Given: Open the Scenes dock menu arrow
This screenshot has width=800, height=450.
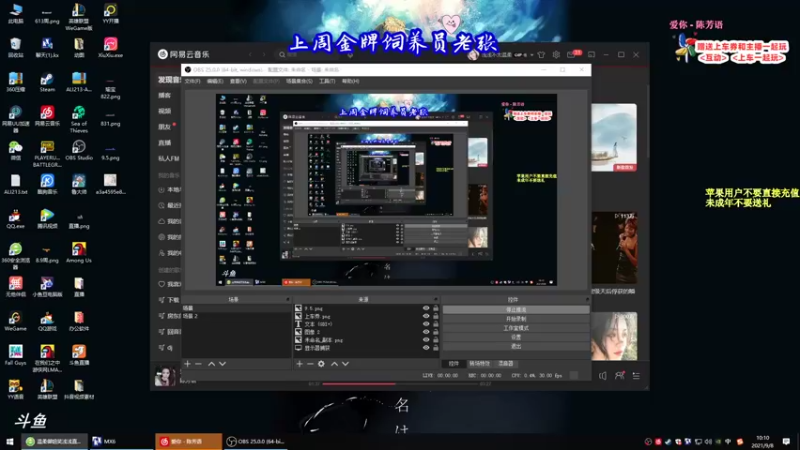Looking at the screenshot, I should (288, 299).
